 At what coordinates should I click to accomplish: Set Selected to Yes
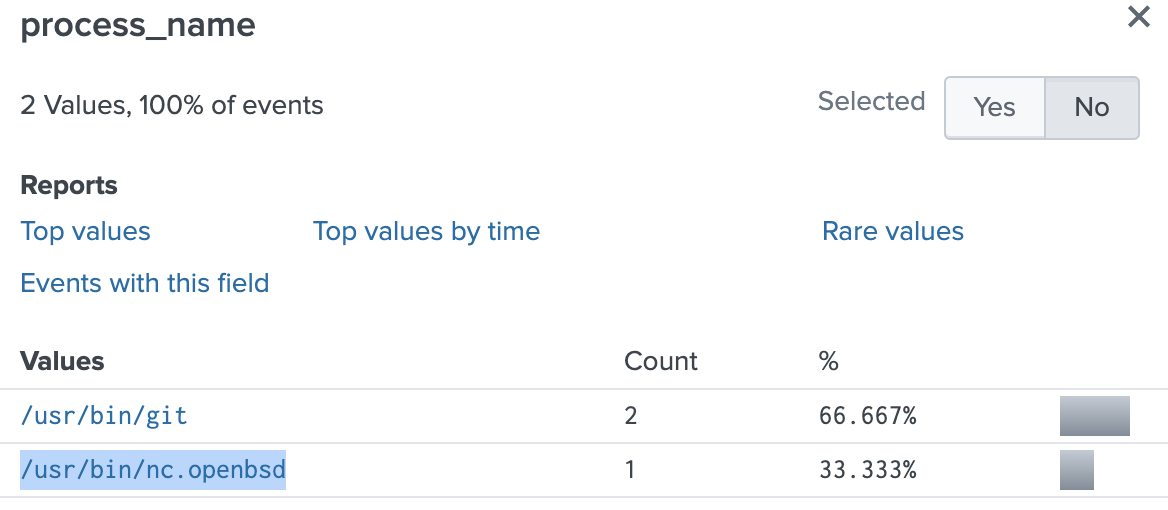994,108
